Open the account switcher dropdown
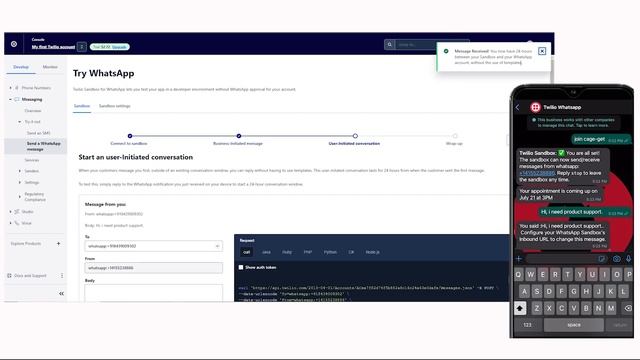640x360 pixels. point(82,47)
